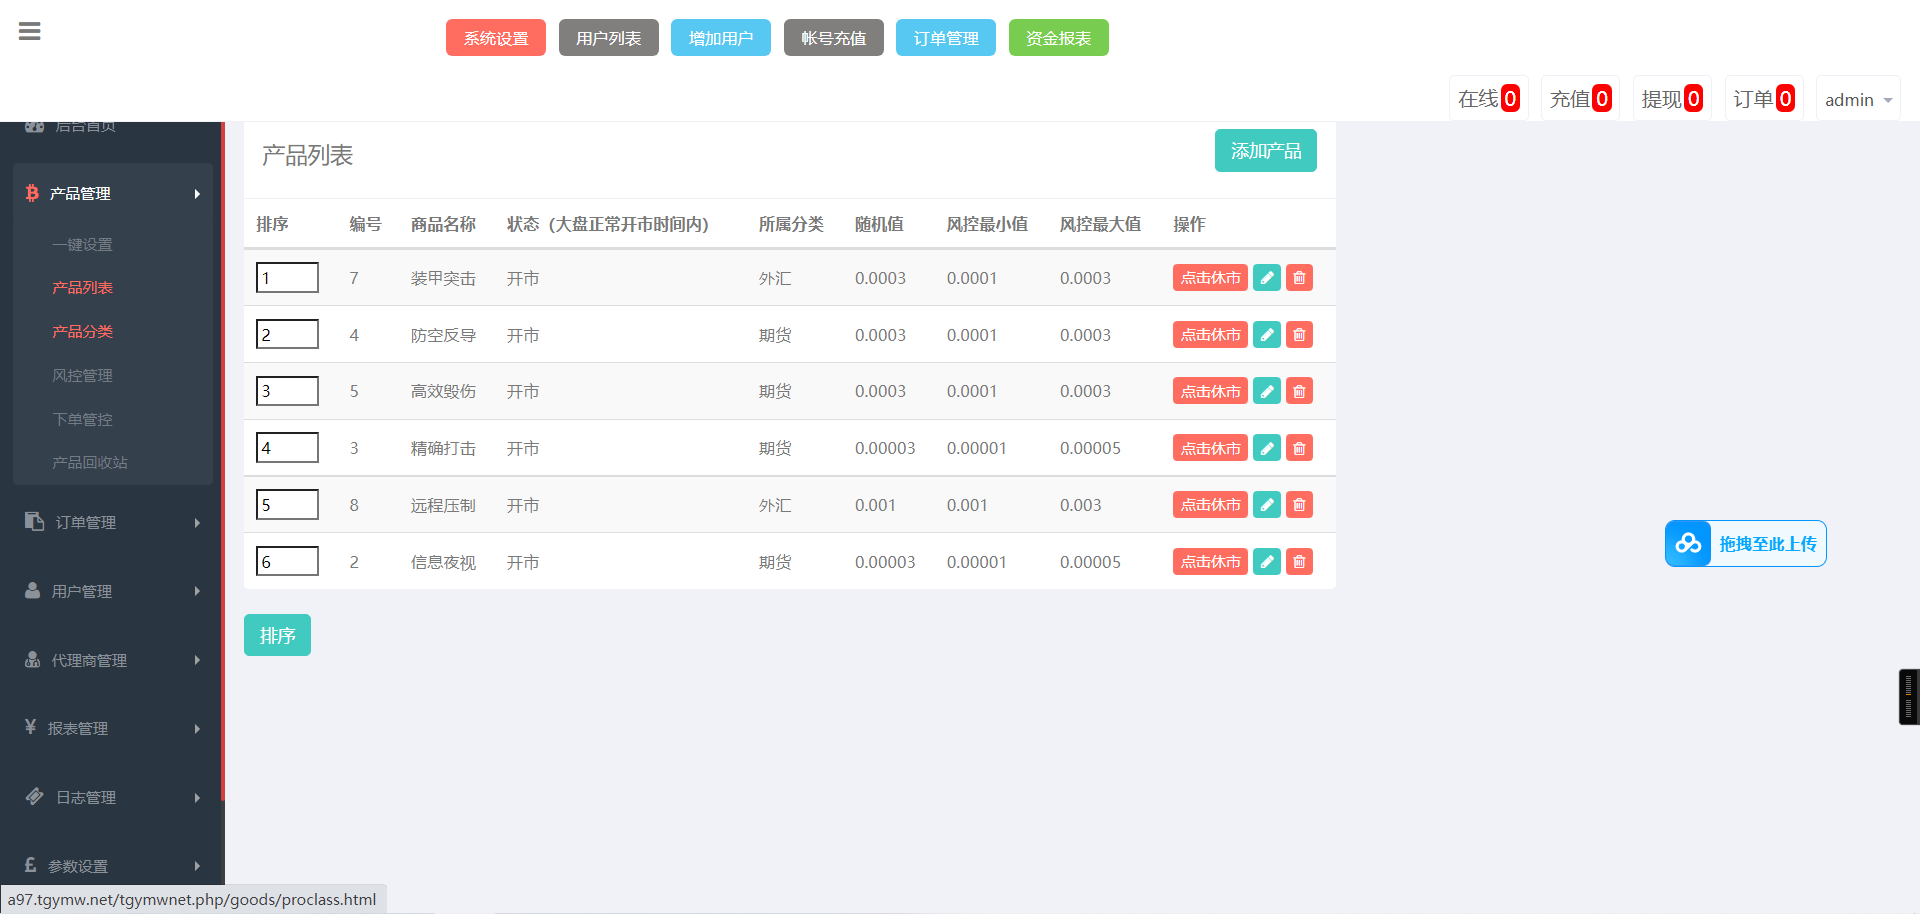The width and height of the screenshot is (1920, 914).
Task: Open 产品分类 in the sidebar
Action: [82, 331]
